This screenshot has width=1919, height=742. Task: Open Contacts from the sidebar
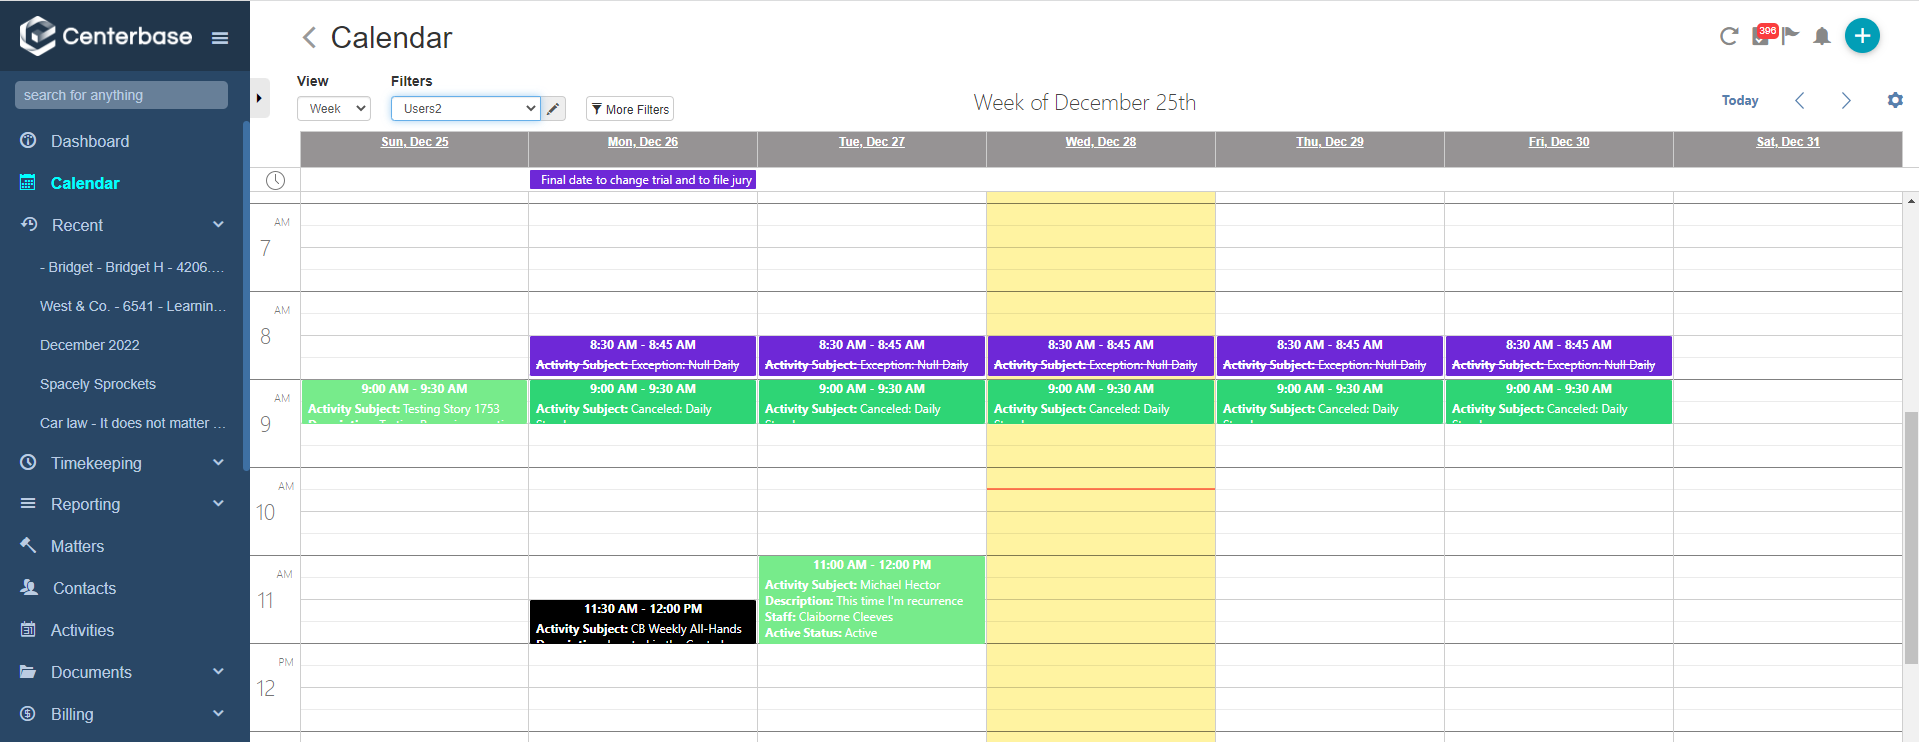(x=84, y=588)
